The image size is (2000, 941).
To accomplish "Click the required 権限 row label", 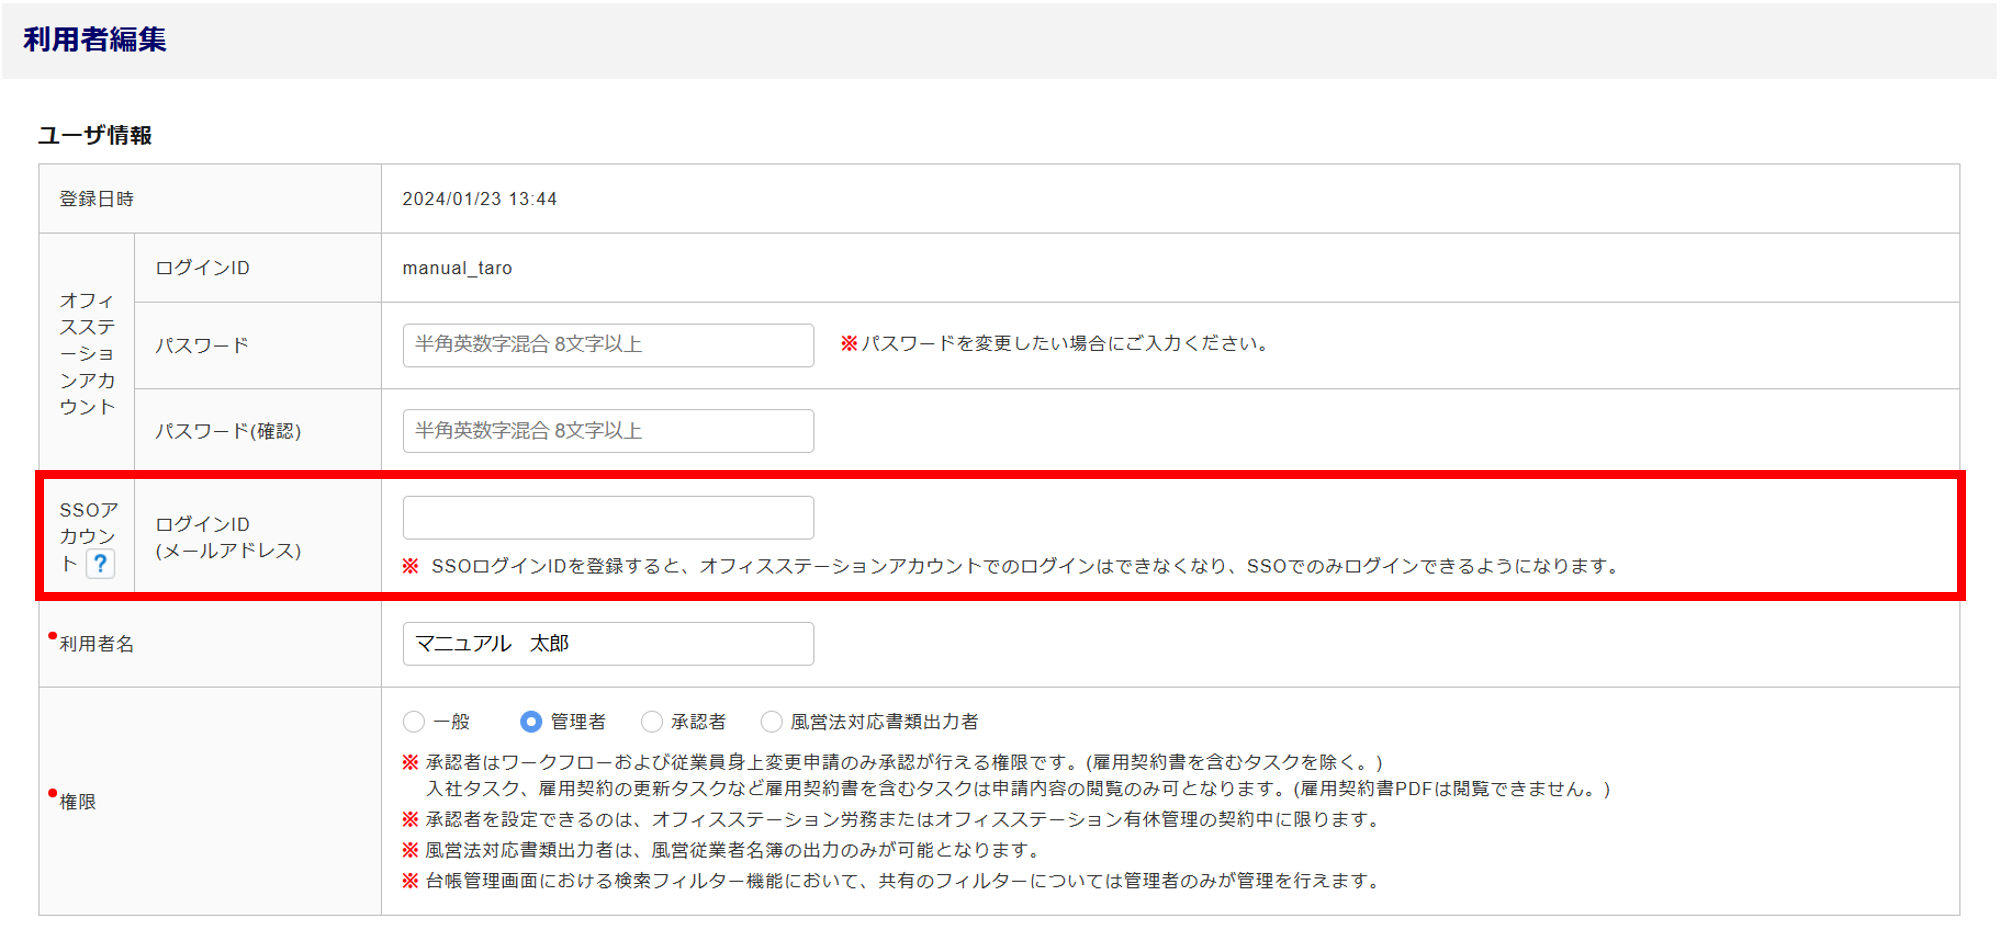I will pyautogui.click(x=78, y=802).
